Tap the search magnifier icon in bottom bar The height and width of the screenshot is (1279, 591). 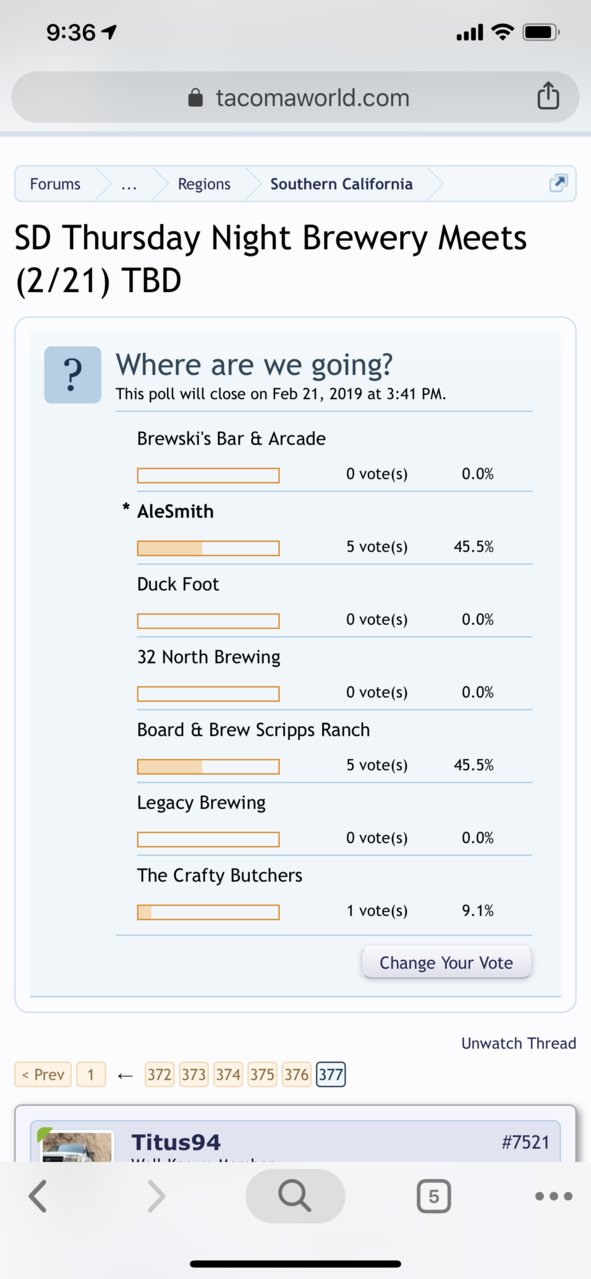click(295, 1196)
